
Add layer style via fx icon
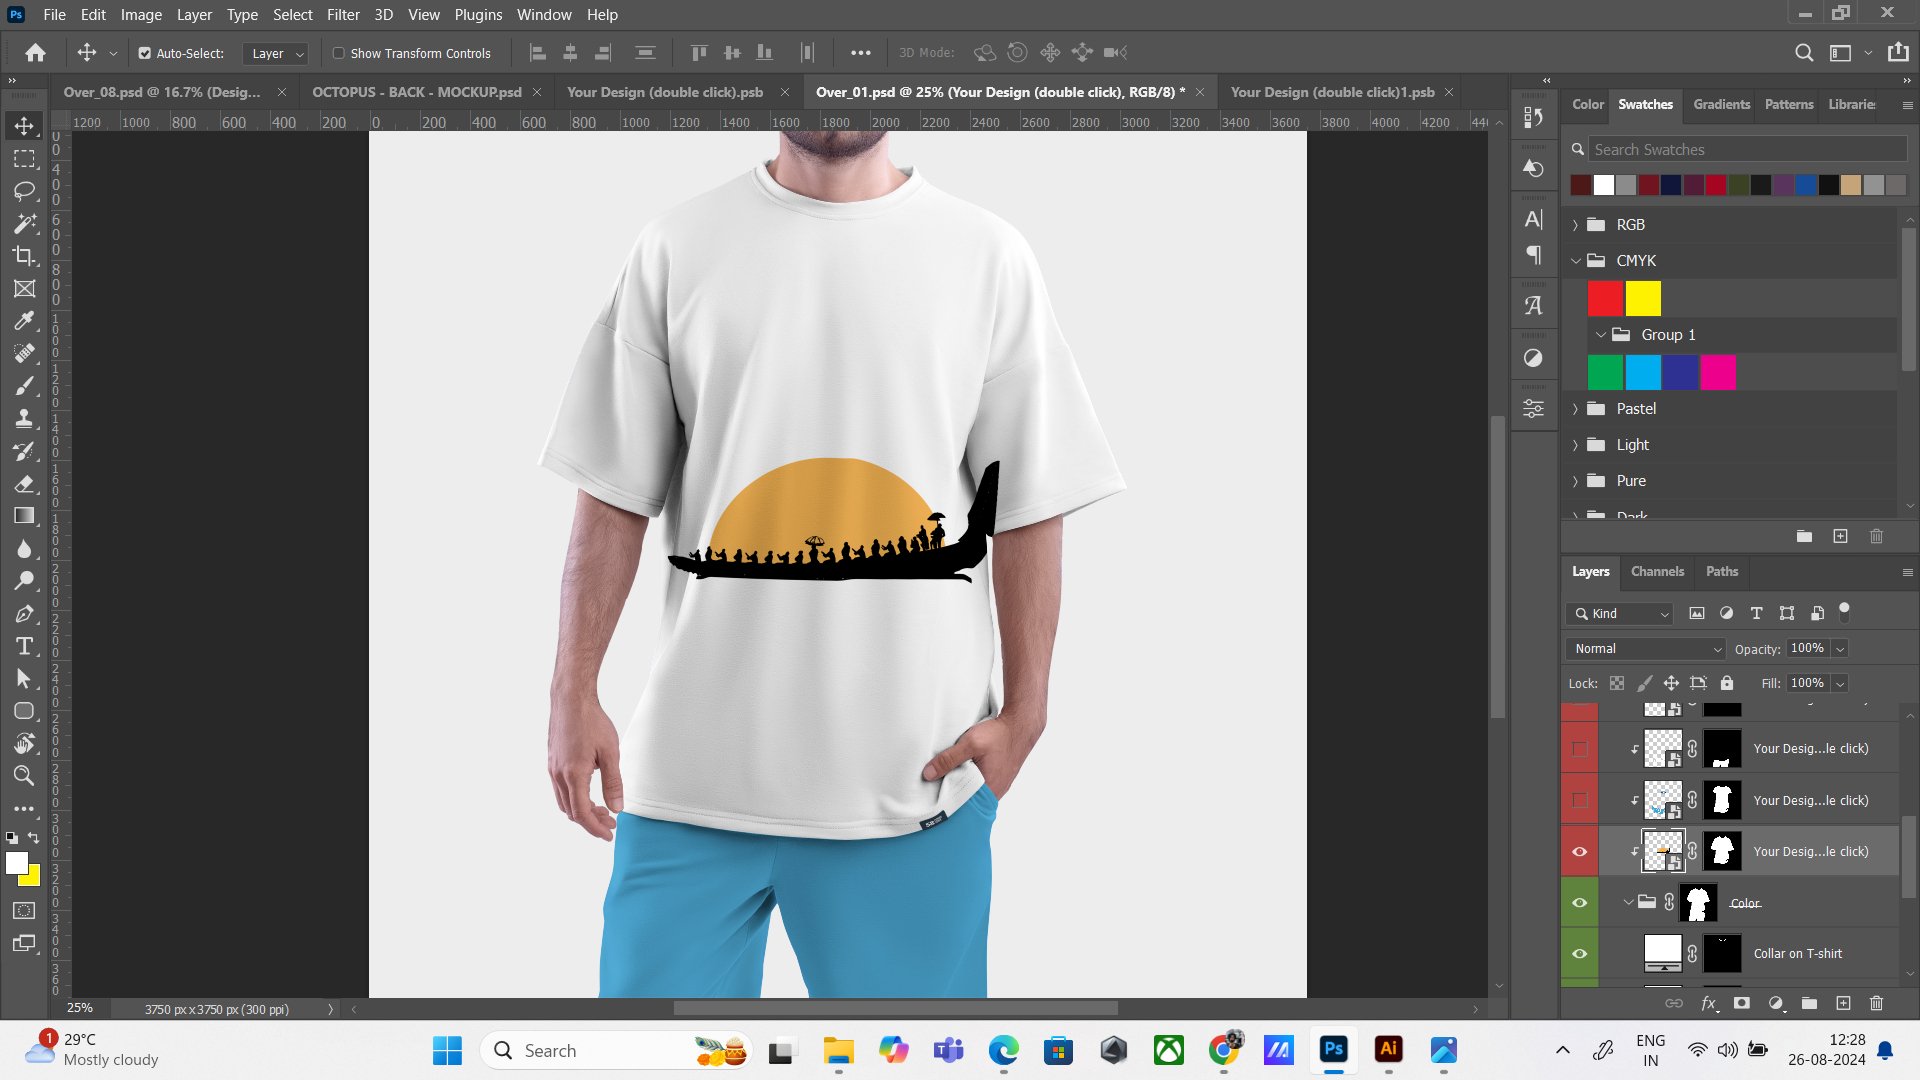click(x=1709, y=1003)
